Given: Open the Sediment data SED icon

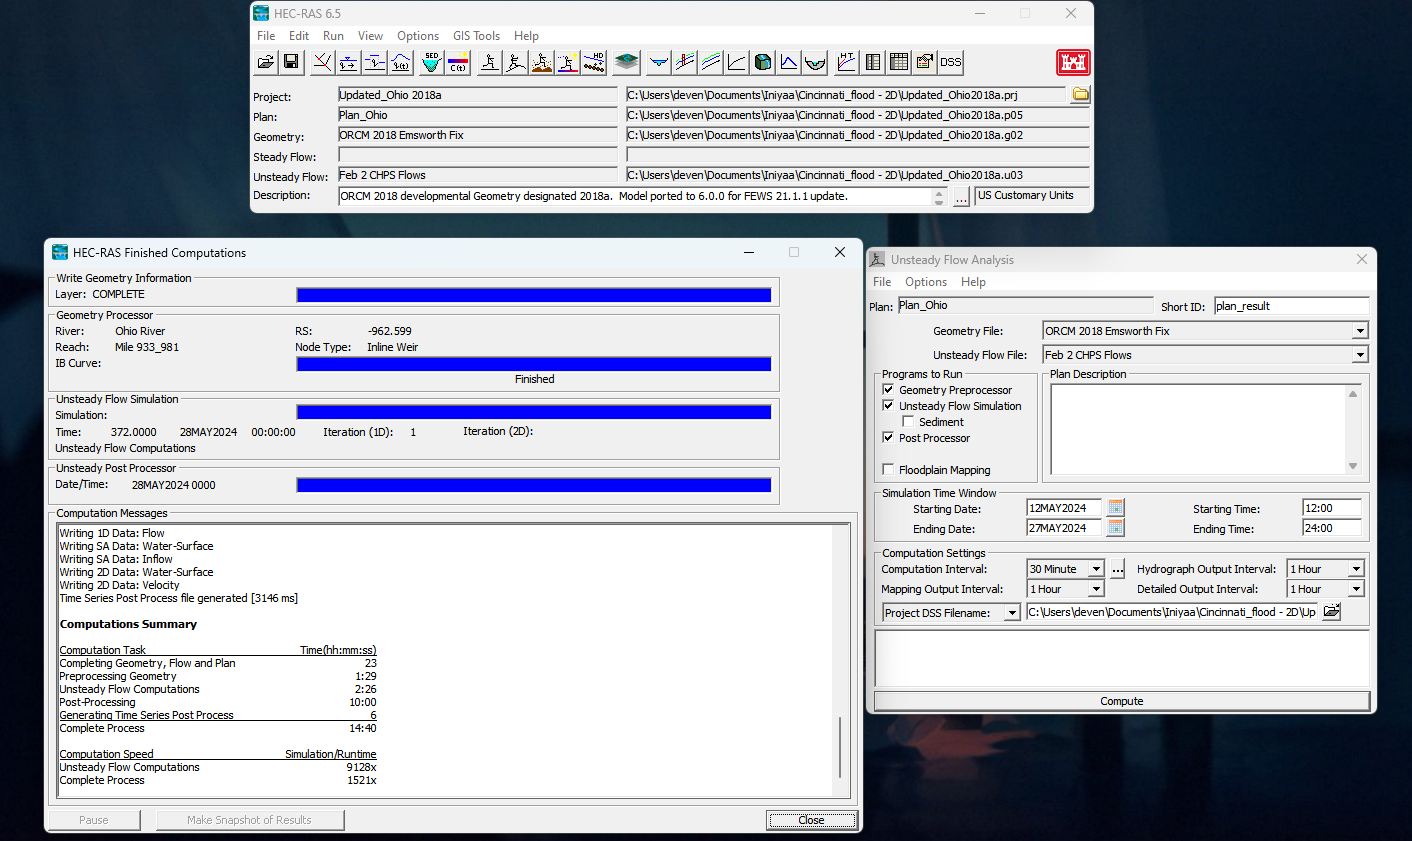Looking at the screenshot, I should click(x=431, y=62).
